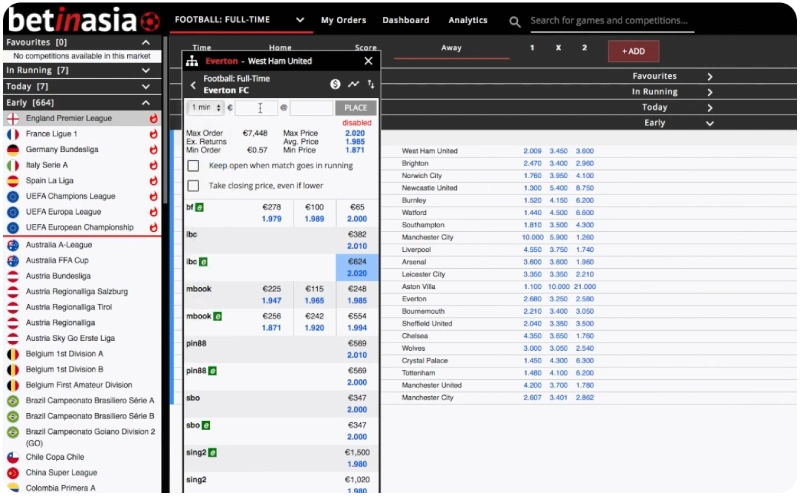Click the currency S icon in order panel
This screenshot has height=496, width=800.
pyautogui.click(x=335, y=84)
